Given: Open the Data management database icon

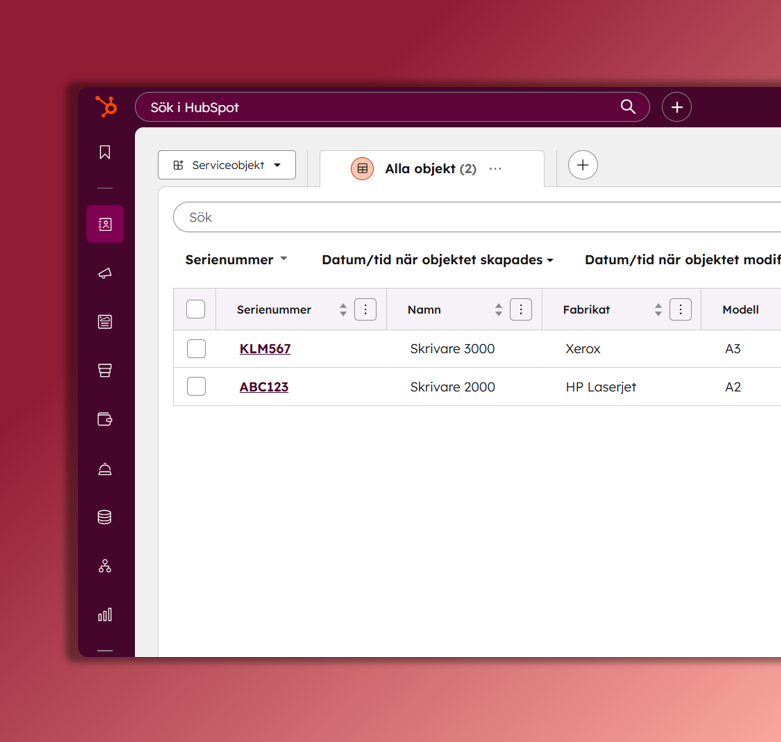Looking at the screenshot, I should pos(105,517).
